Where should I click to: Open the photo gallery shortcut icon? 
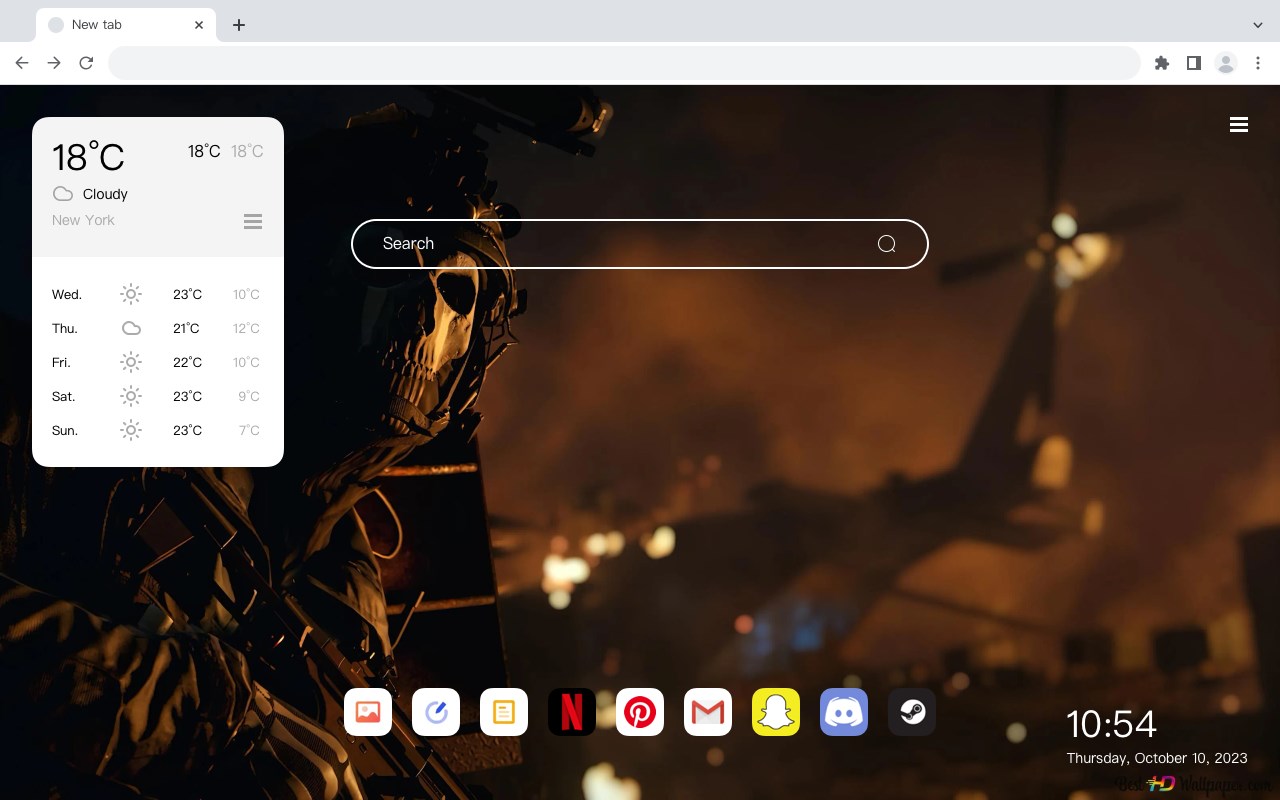pos(368,712)
